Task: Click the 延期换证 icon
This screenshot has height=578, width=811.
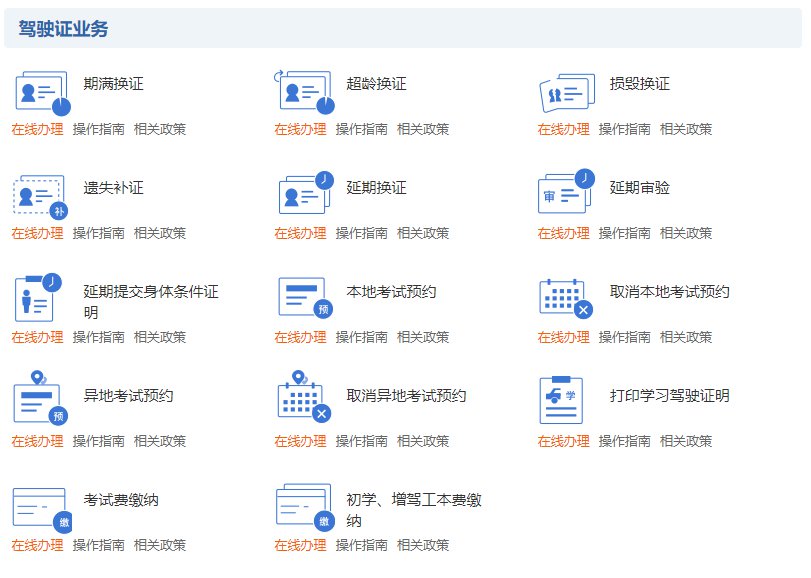Action: point(305,193)
